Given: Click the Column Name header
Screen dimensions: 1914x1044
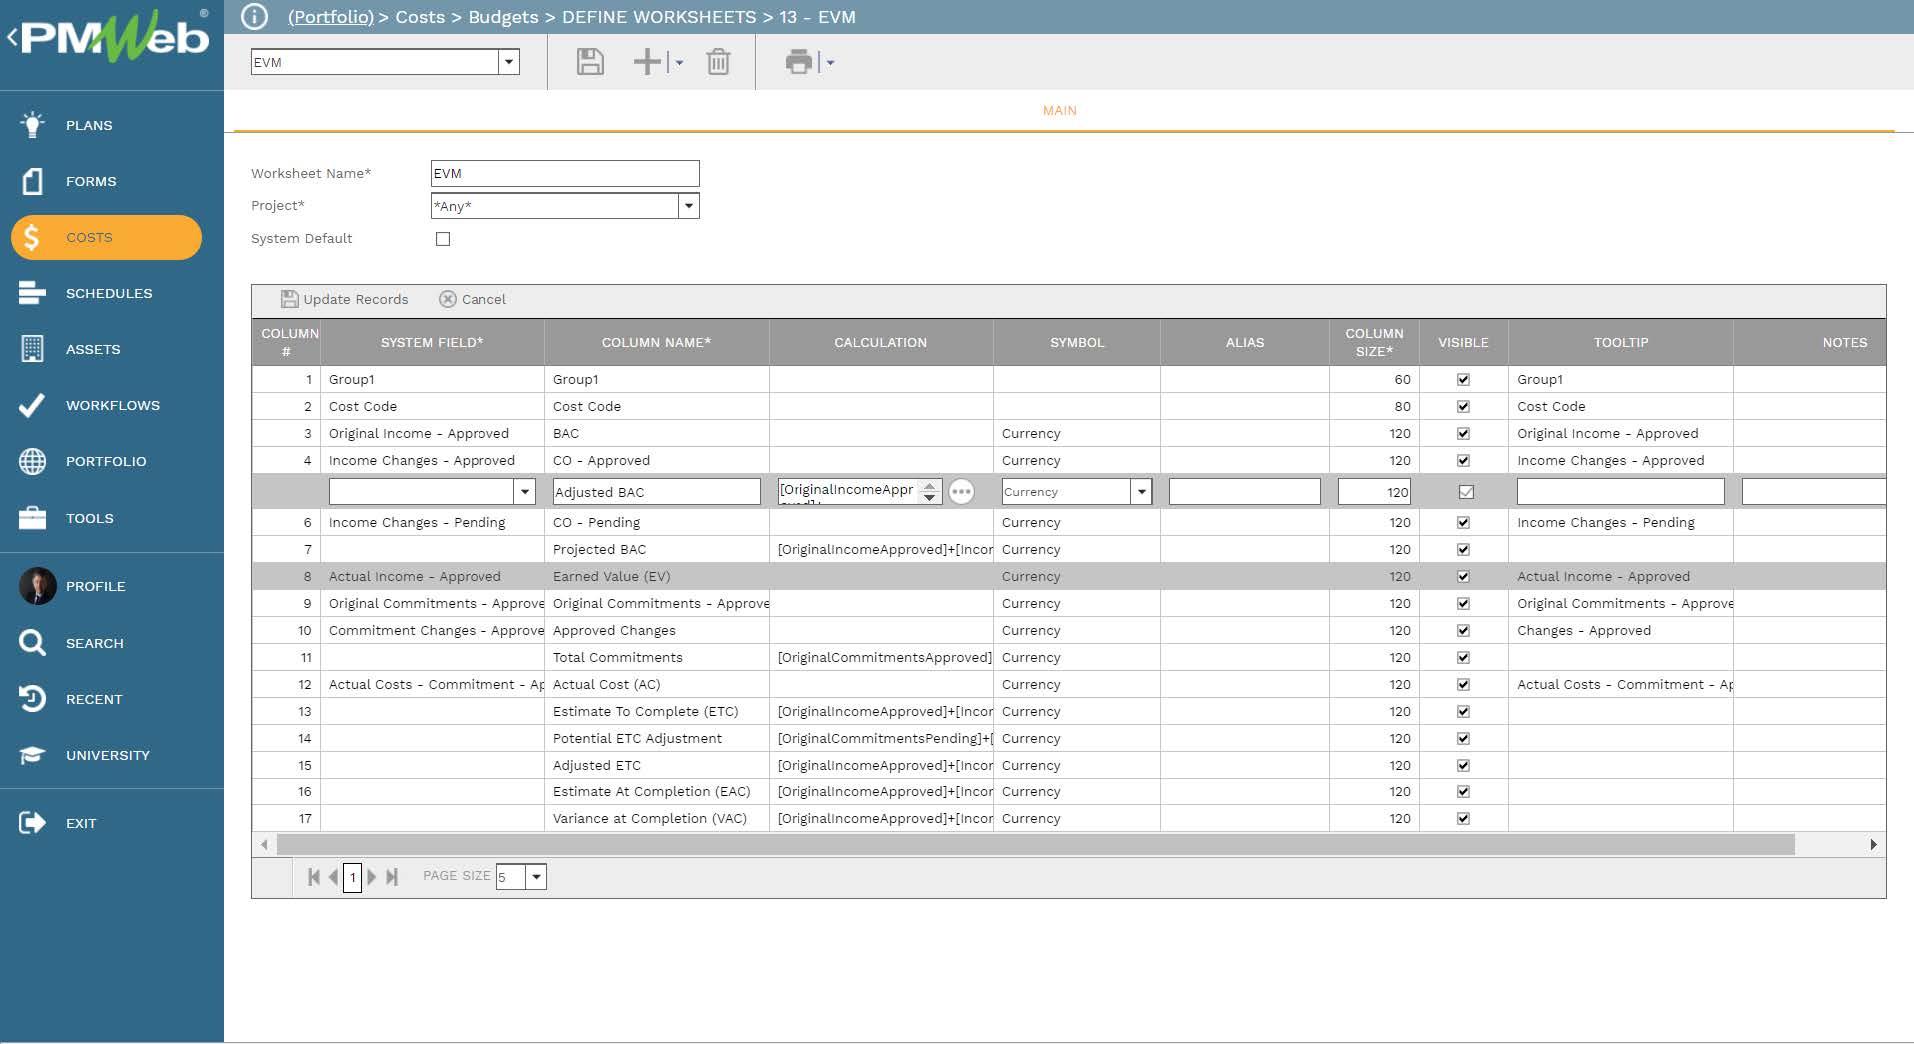Looking at the screenshot, I should tap(656, 343).
